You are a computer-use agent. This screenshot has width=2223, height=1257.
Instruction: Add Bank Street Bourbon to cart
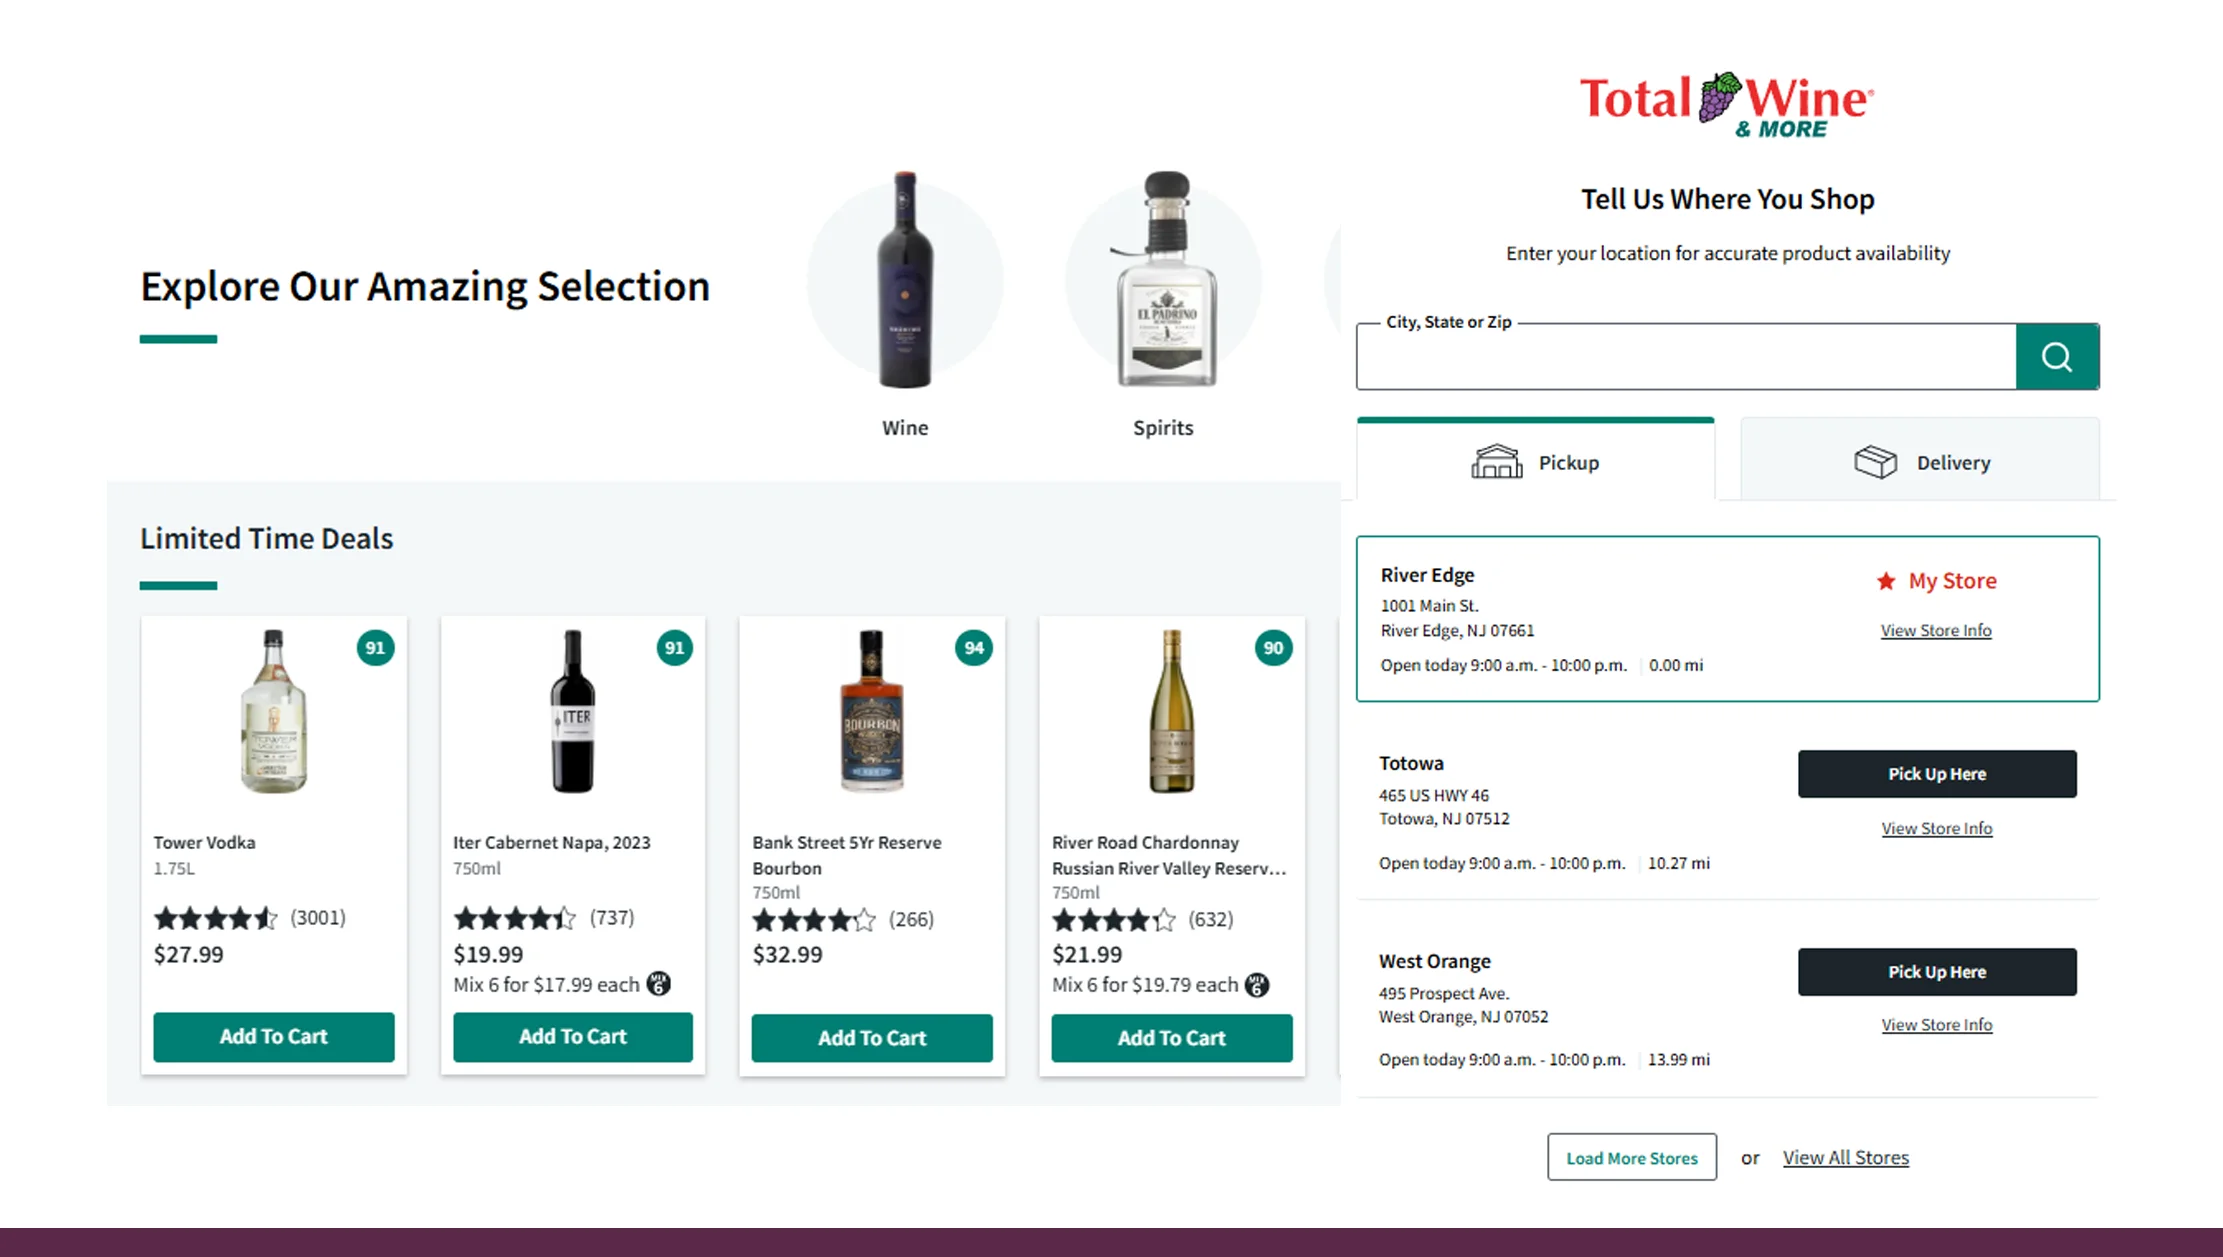tap(871, 1038)
